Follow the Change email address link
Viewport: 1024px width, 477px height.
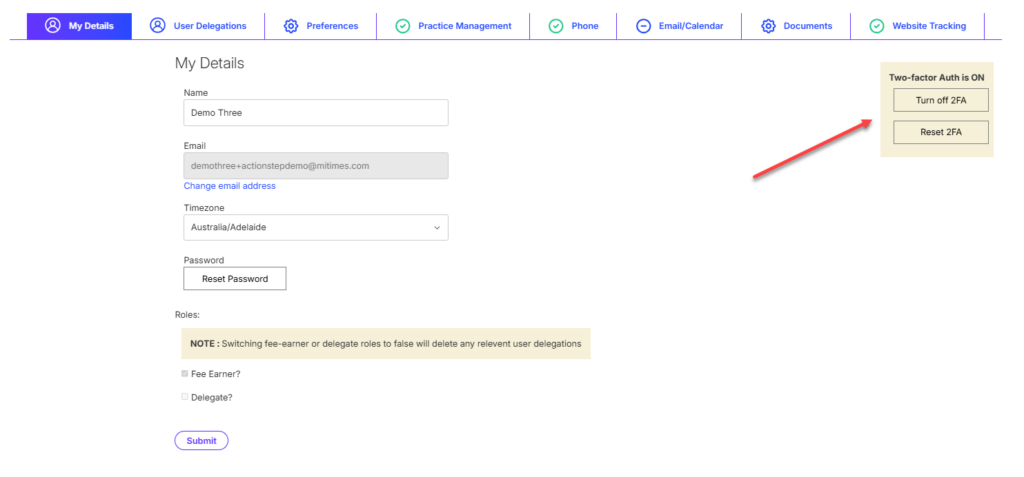229,186
